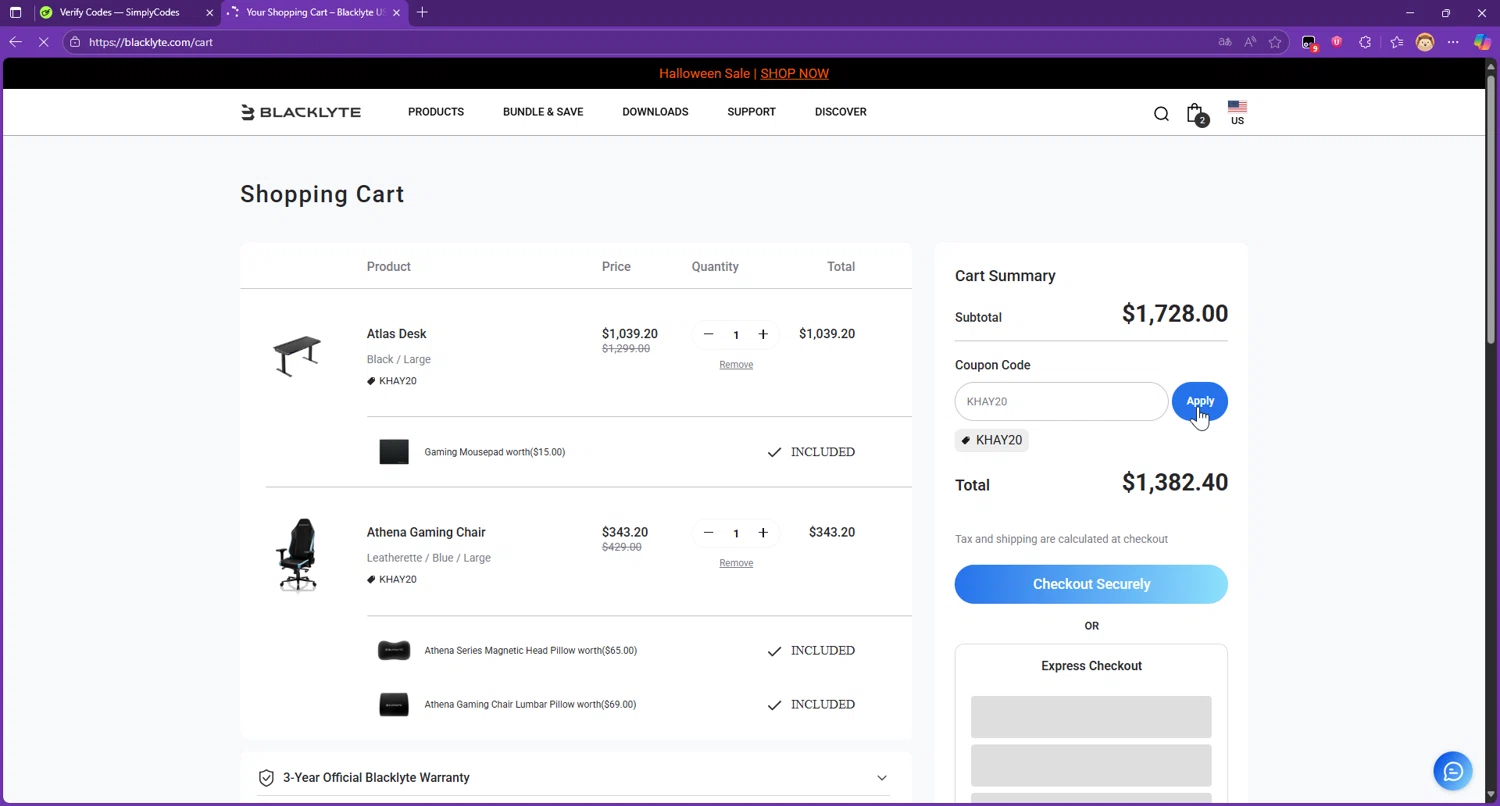Open the site search magnifier icon
1500x806 pixels.
1161,114
